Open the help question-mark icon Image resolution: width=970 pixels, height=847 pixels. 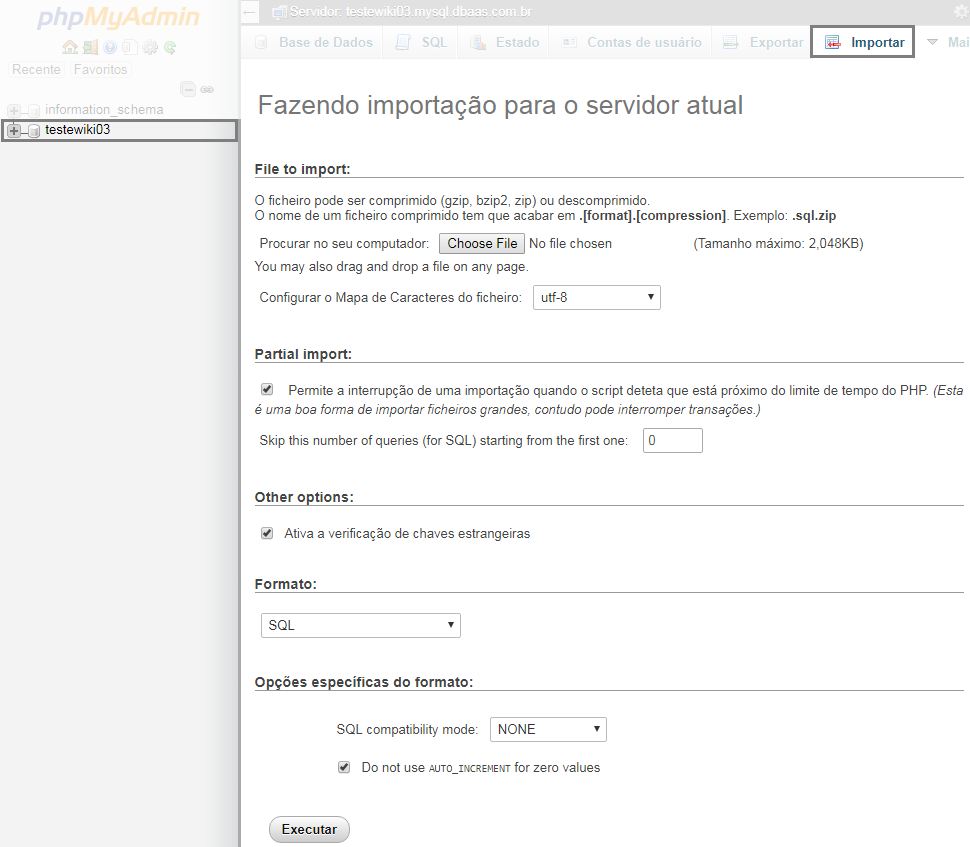click(x=110, y=47)
